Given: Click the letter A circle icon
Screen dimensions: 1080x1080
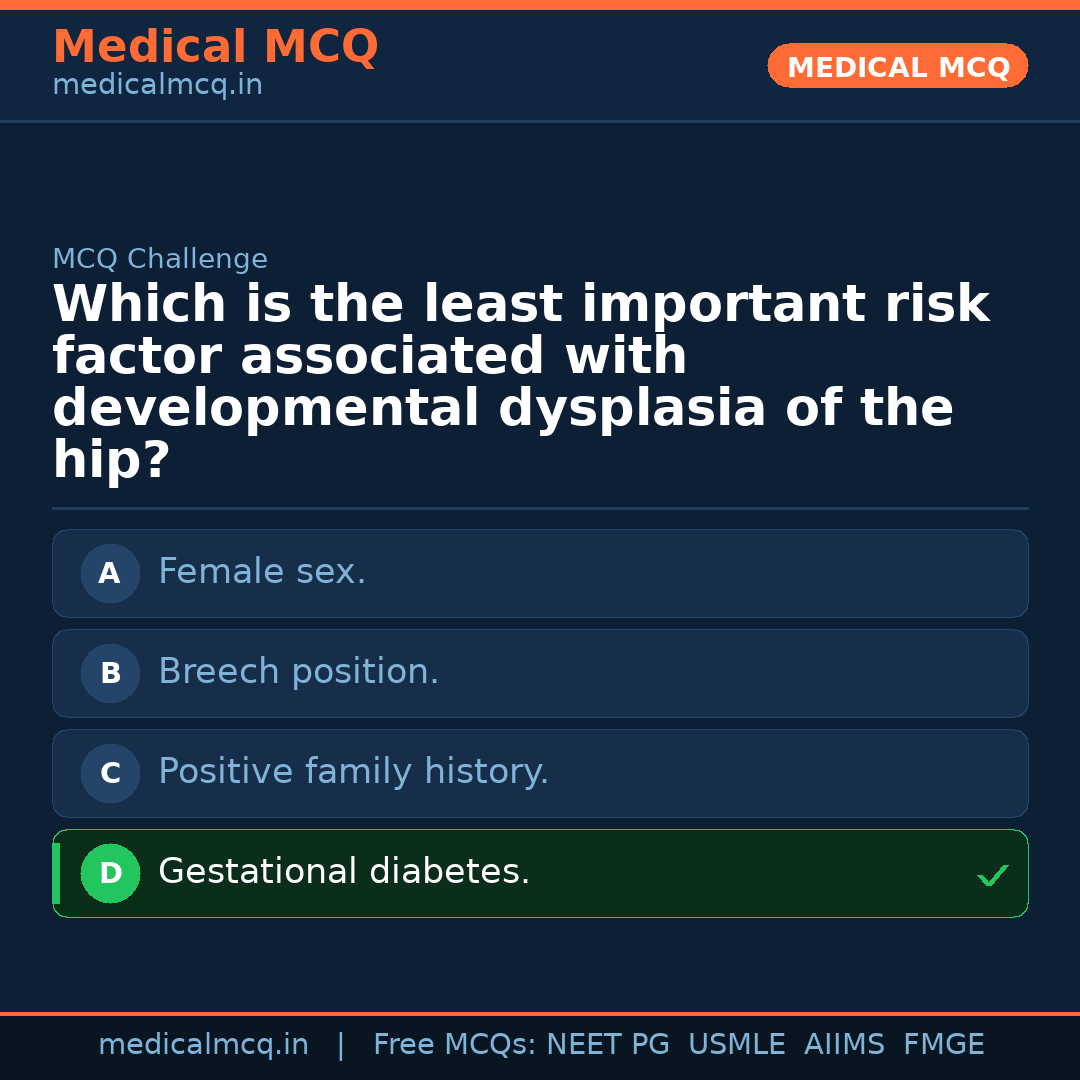Looking at the screenshot, I should click(x=110, y=573).
